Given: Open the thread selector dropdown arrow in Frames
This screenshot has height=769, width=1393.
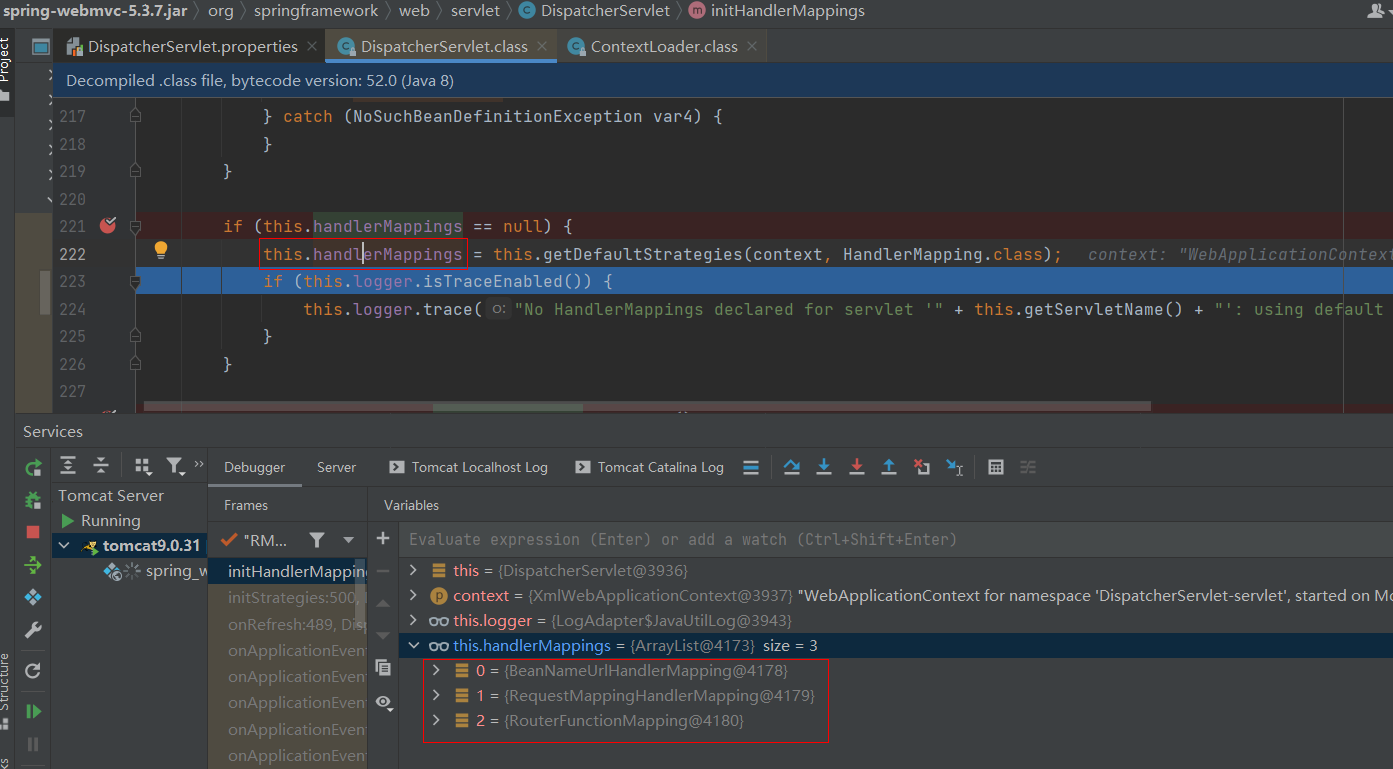Looking at the screenshot, I should point(348,540).
